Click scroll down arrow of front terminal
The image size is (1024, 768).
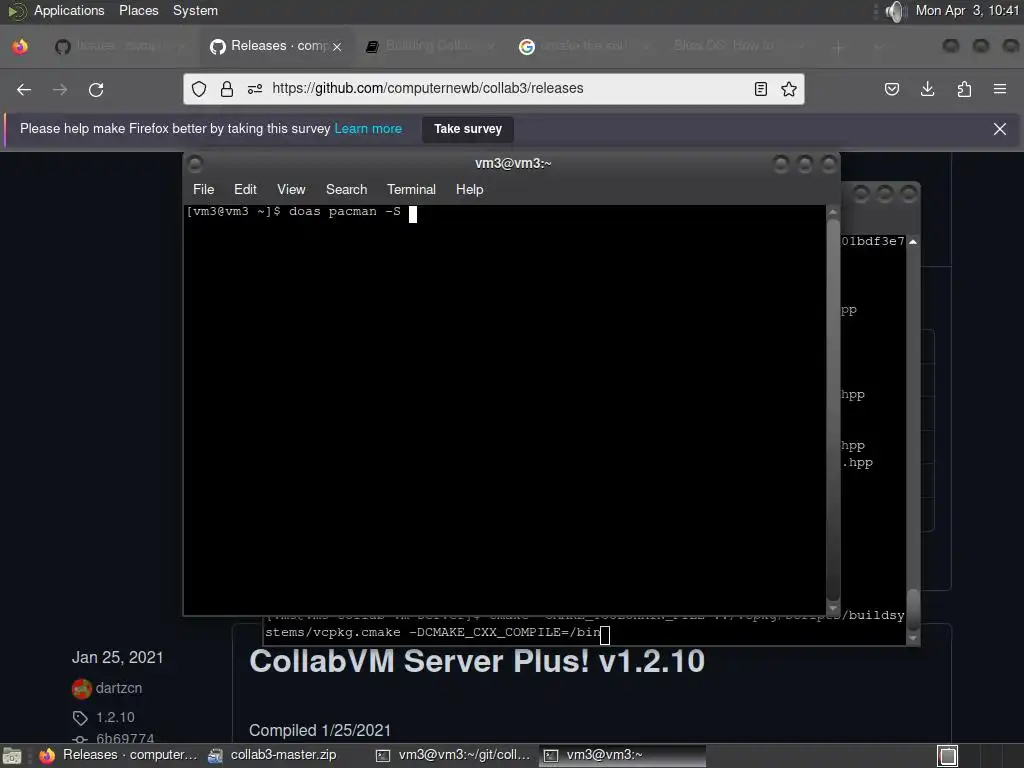pyautogui.click(x=833, y=608)
